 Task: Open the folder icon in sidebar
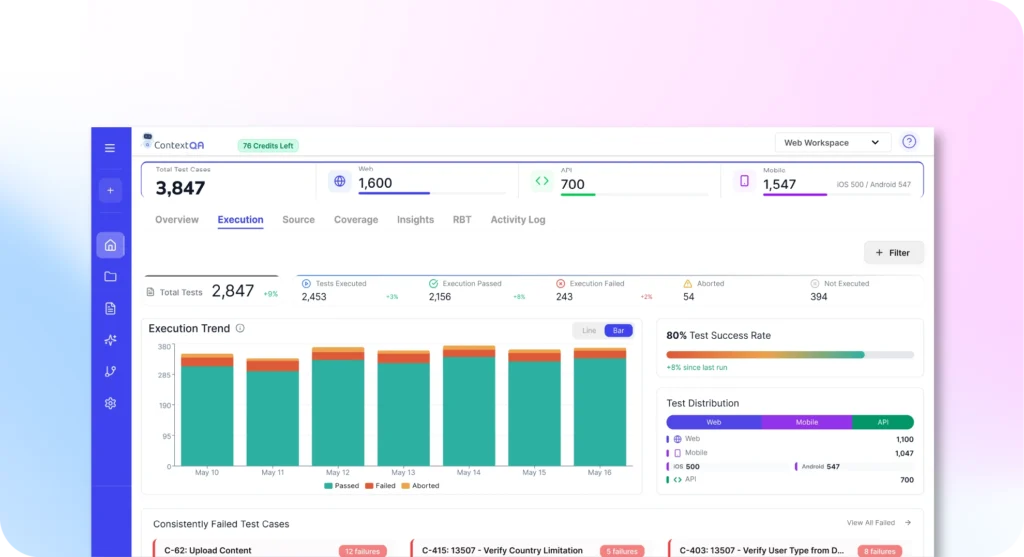tap(110, 277)
